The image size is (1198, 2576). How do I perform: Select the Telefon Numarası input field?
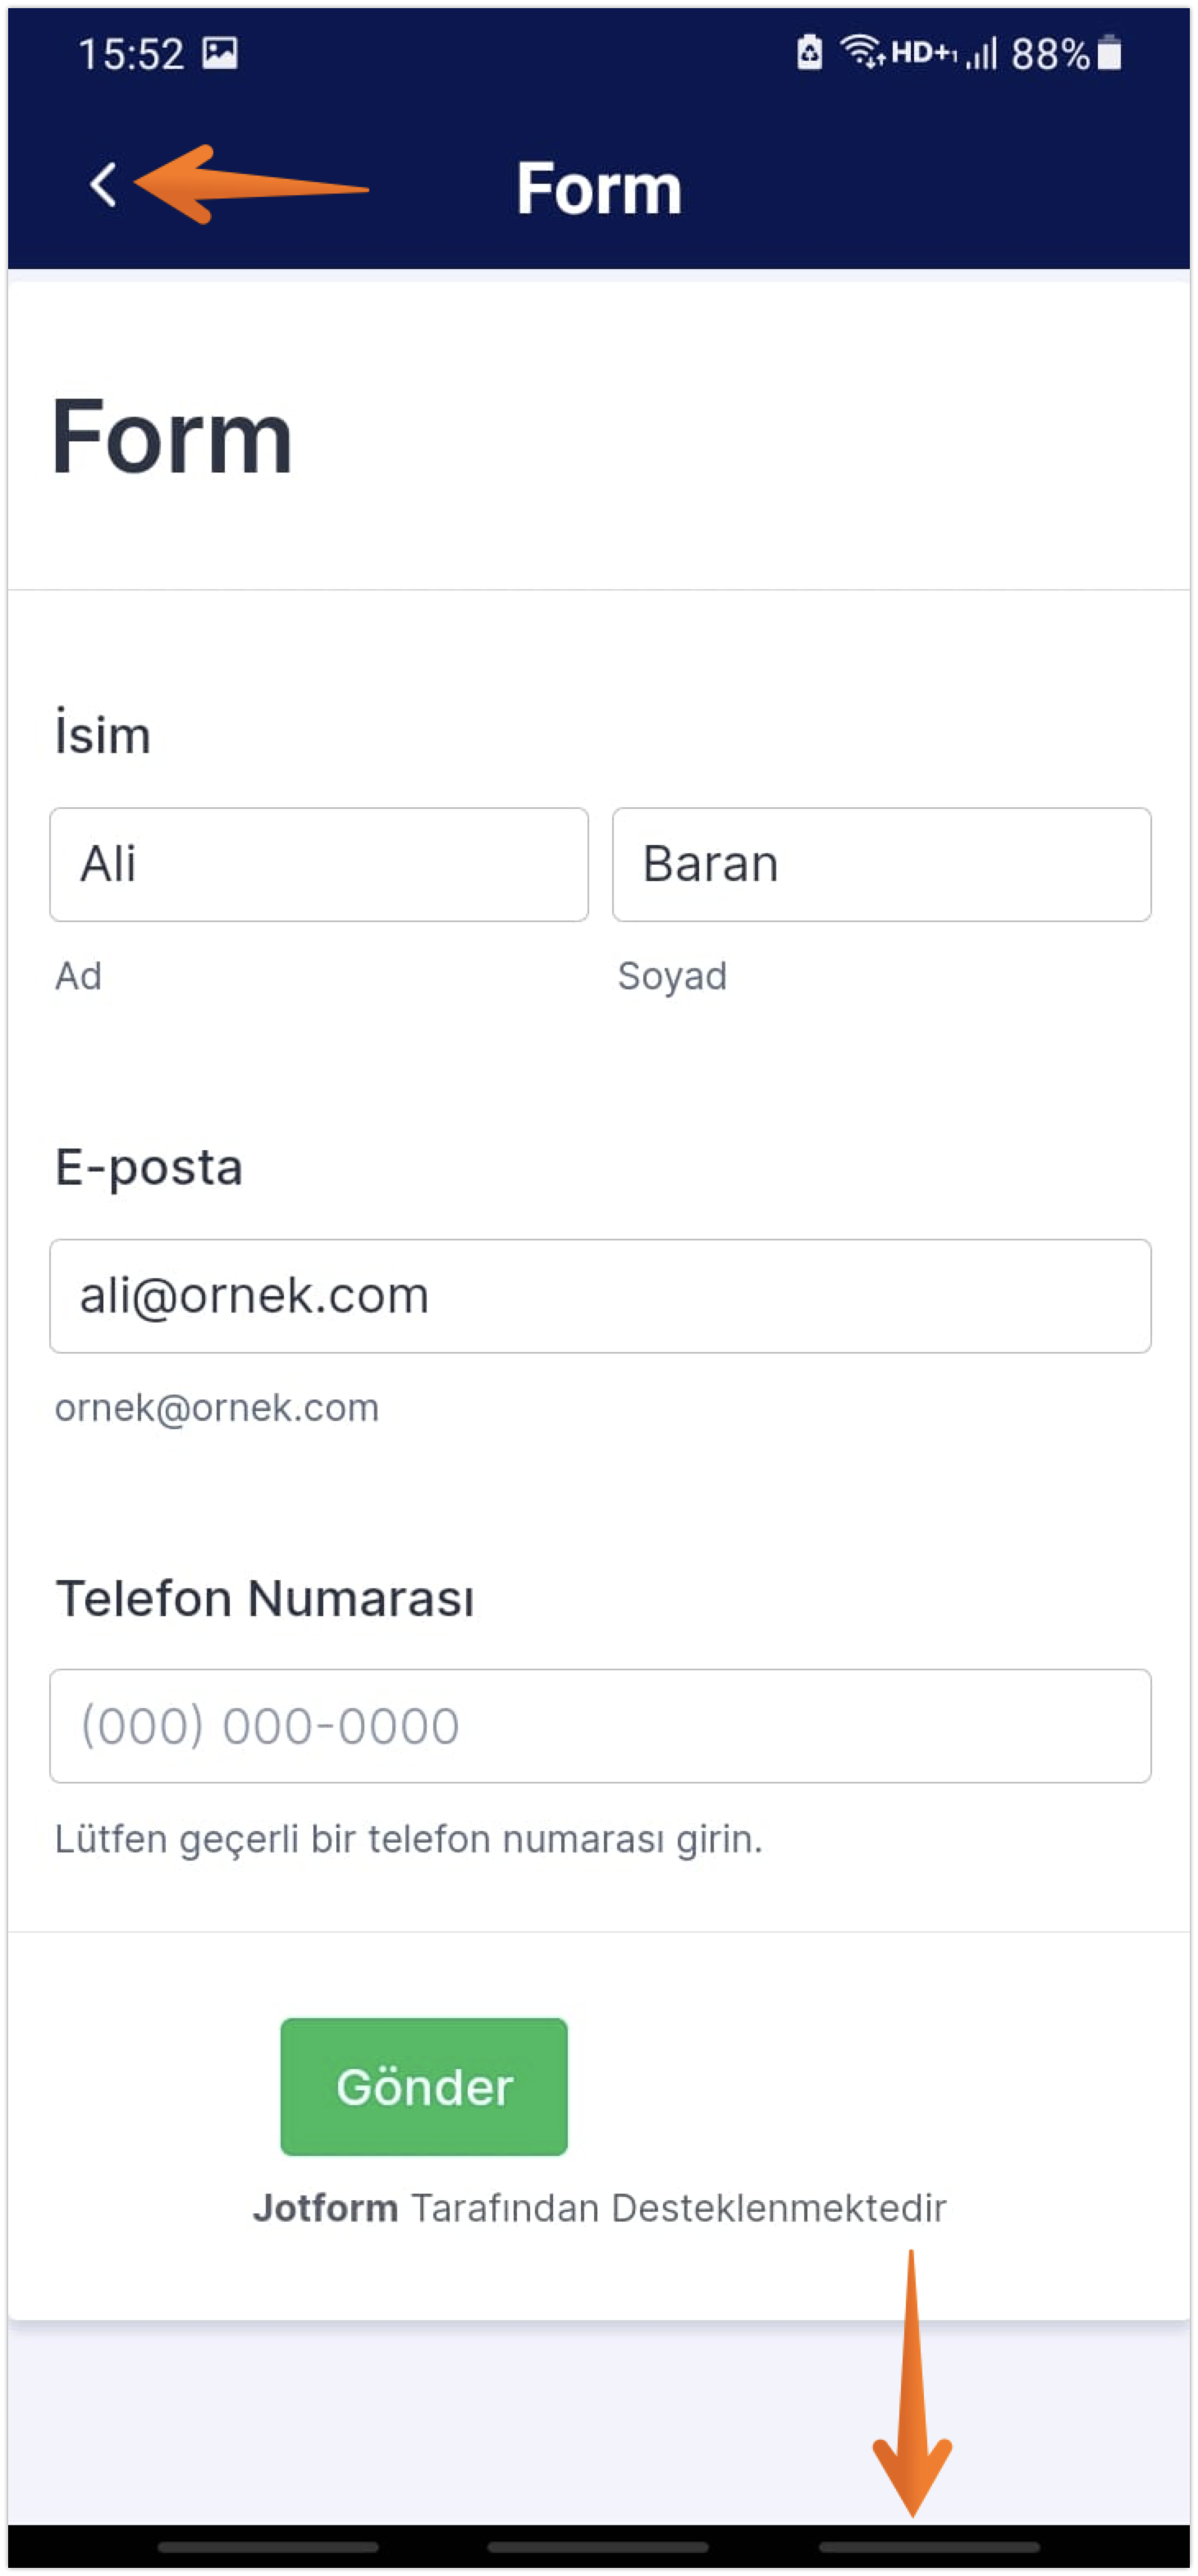(600, 1726)
